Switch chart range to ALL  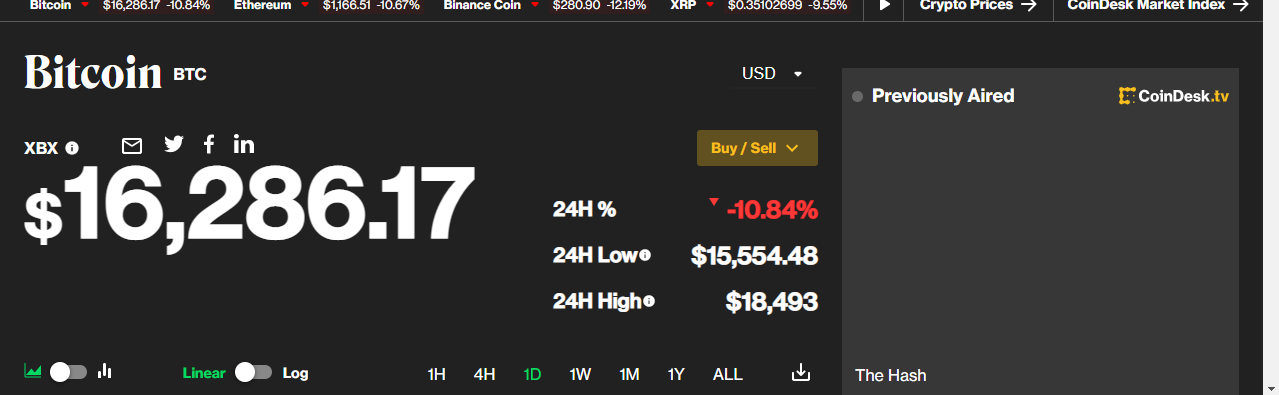[728, 374]
